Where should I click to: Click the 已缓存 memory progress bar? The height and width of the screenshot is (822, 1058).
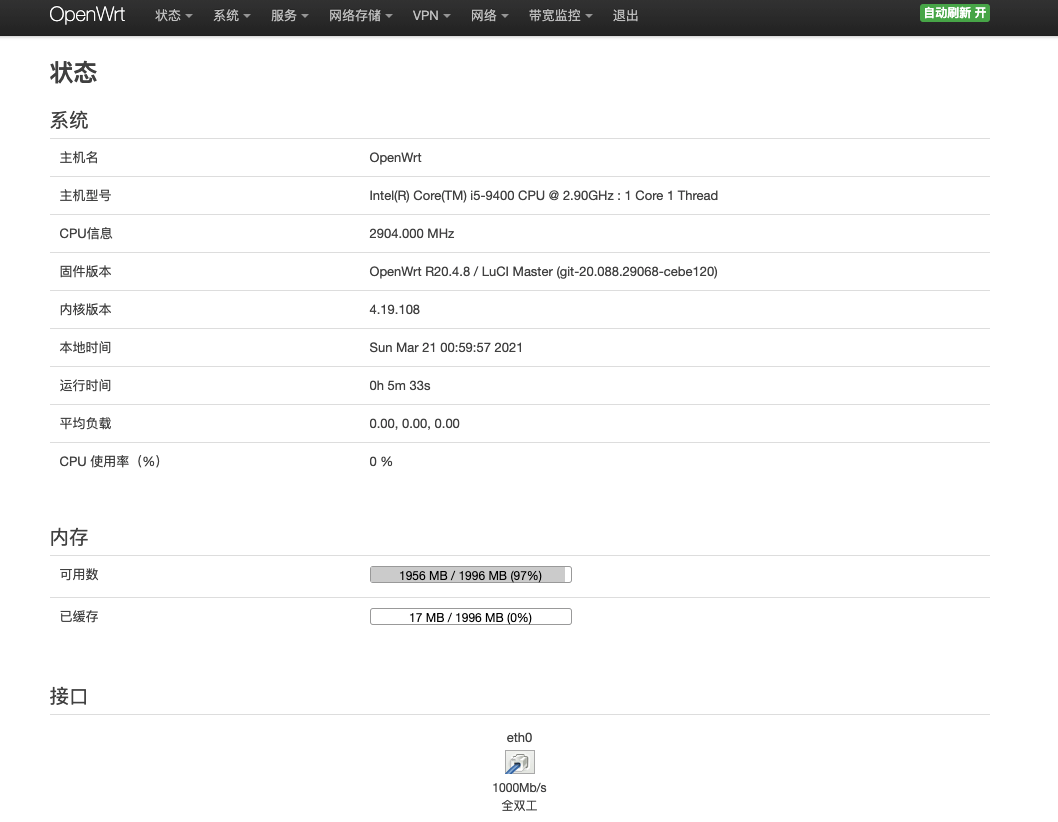tap(470, 616)
